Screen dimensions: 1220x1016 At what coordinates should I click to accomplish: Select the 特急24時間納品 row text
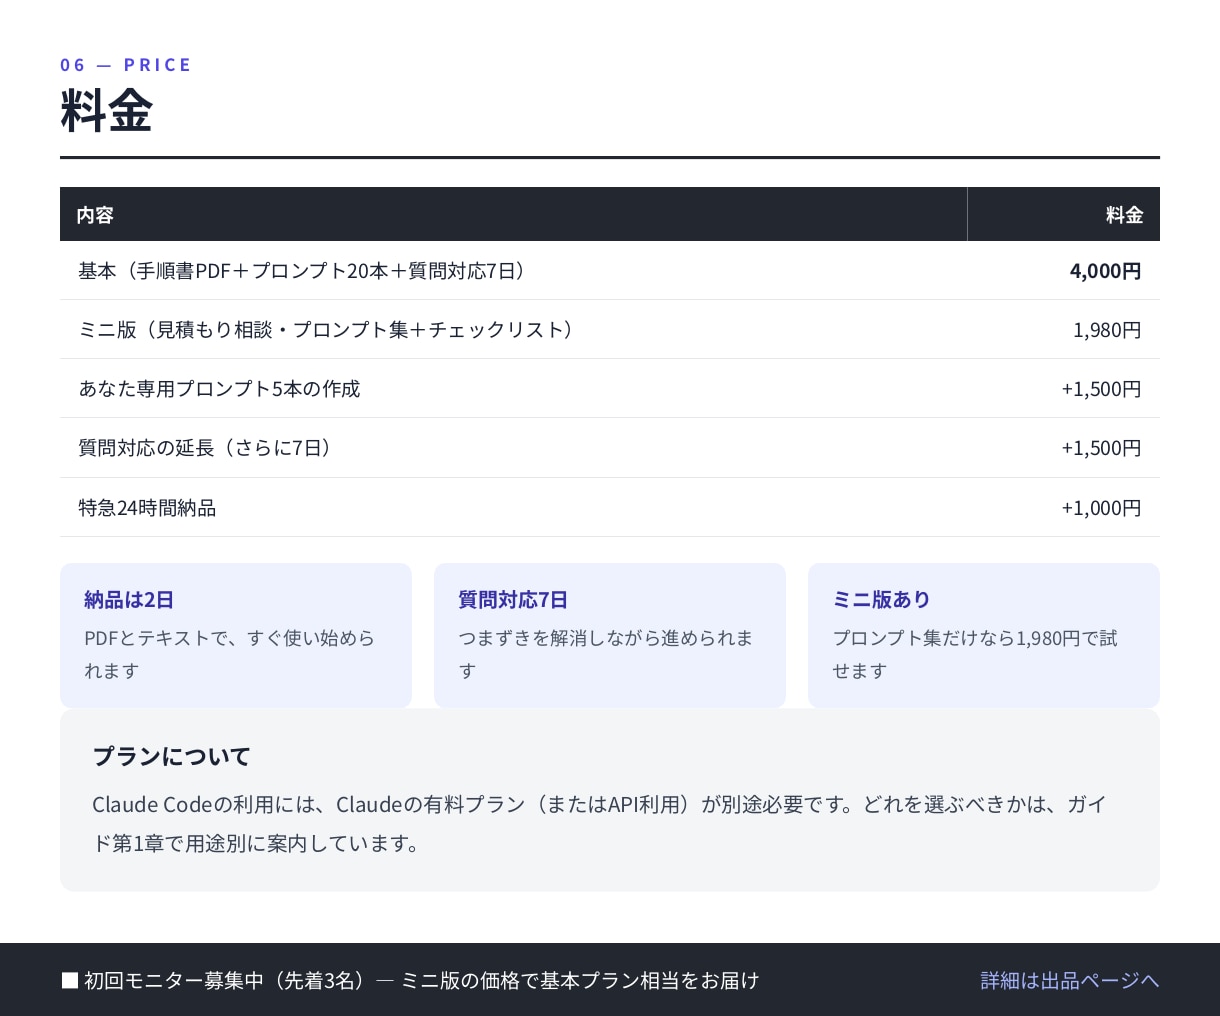[x=147, y=508]
